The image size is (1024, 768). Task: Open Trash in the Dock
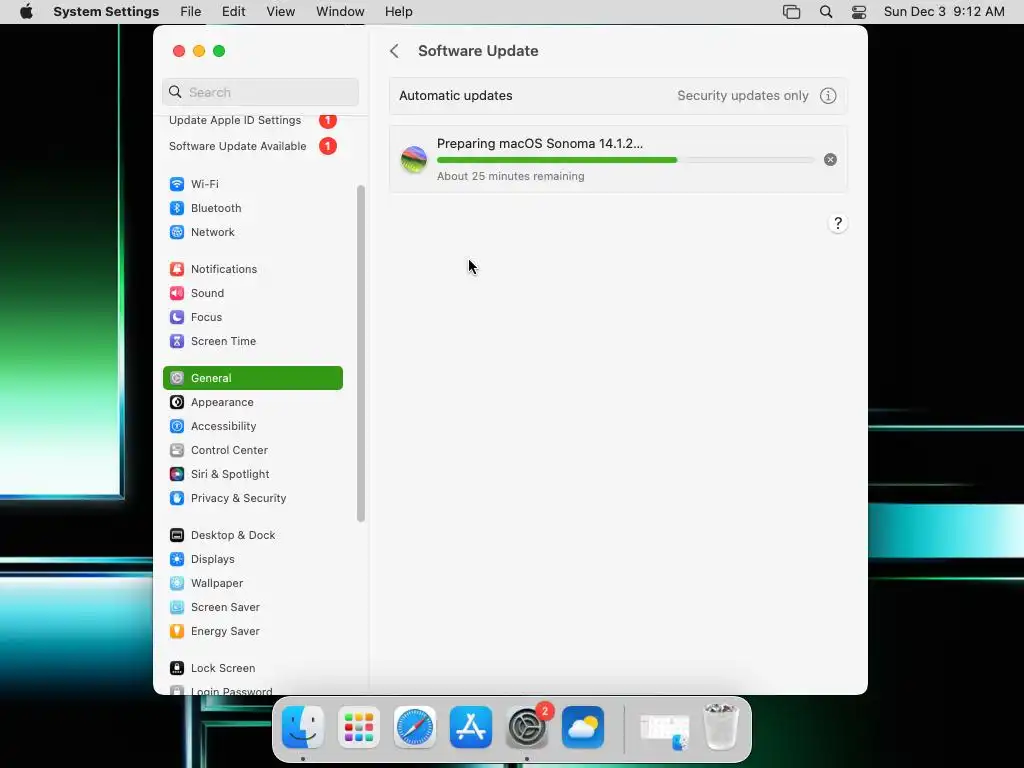click(x=721, y=727)
